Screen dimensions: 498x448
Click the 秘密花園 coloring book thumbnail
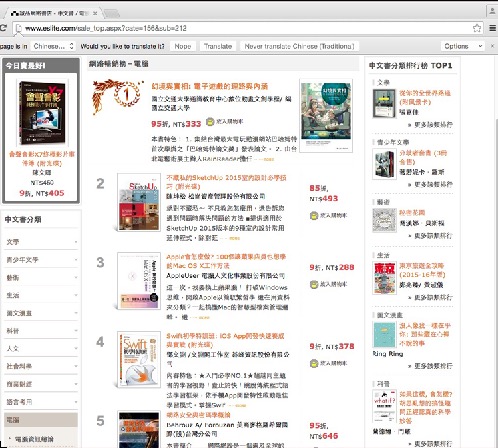coord(384,220)
